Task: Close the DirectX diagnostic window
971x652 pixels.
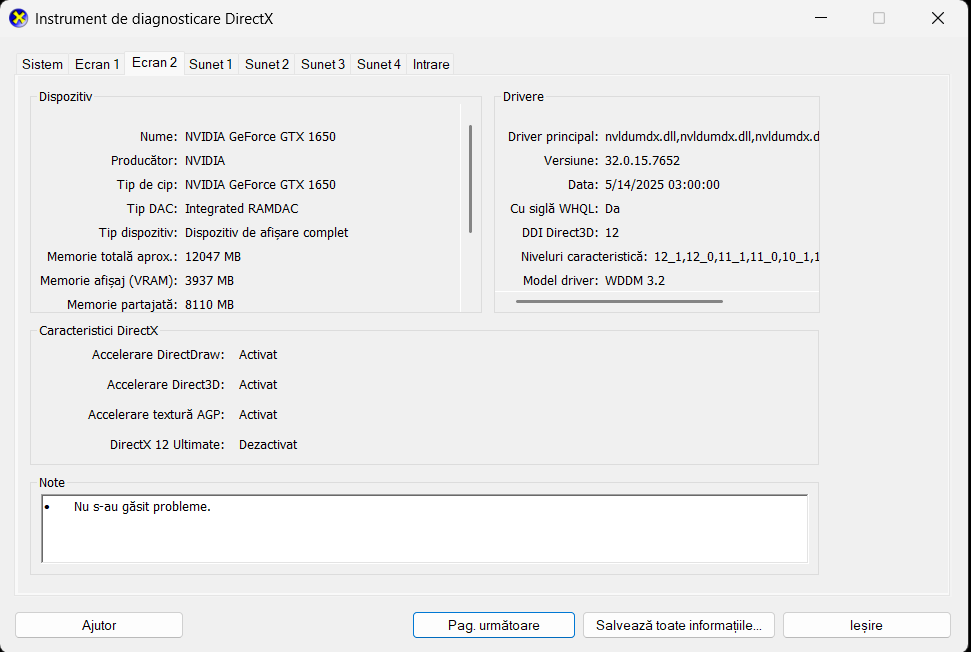Action: click(x=938, y=18)
